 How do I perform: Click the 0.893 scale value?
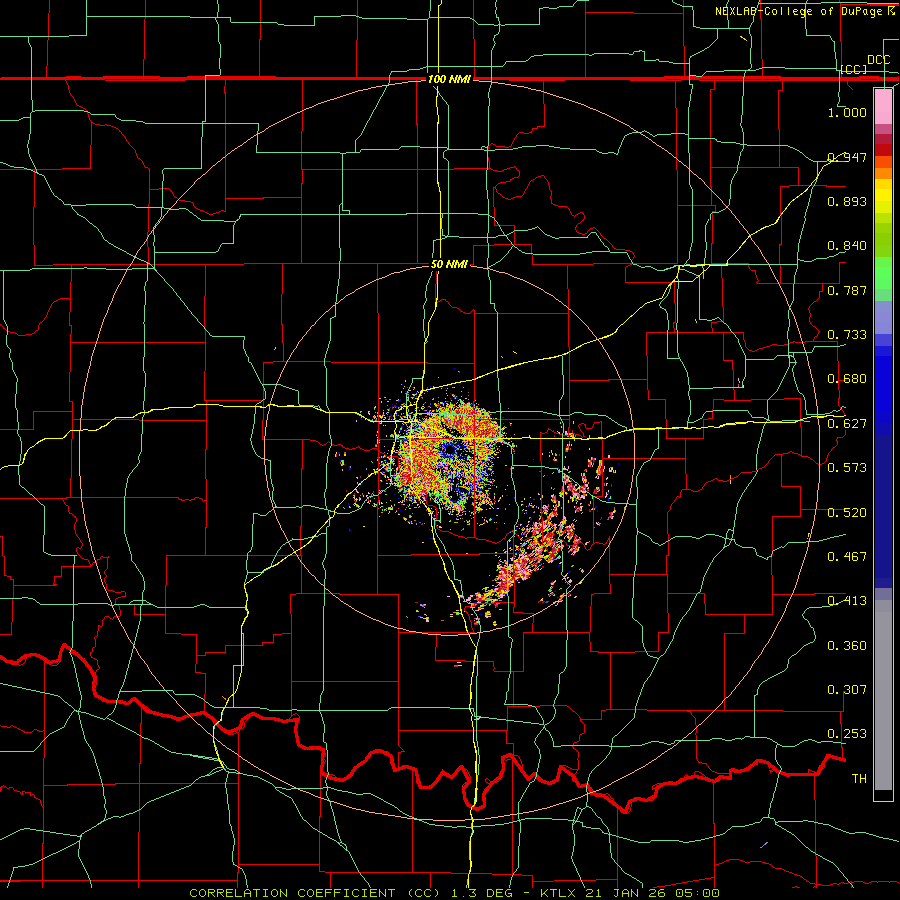[847, 201]
